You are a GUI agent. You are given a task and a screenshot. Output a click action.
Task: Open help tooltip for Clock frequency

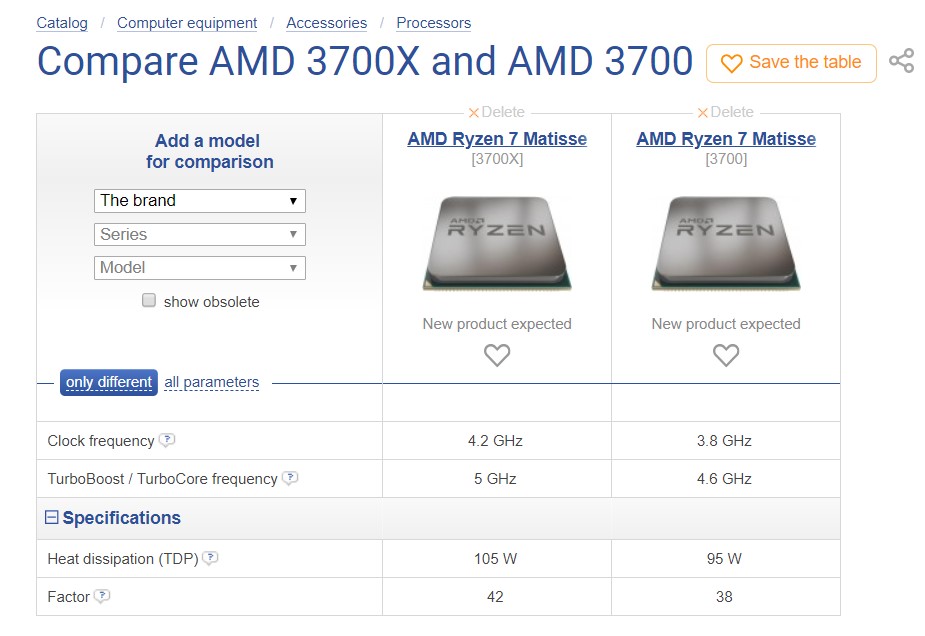(168, 440)
